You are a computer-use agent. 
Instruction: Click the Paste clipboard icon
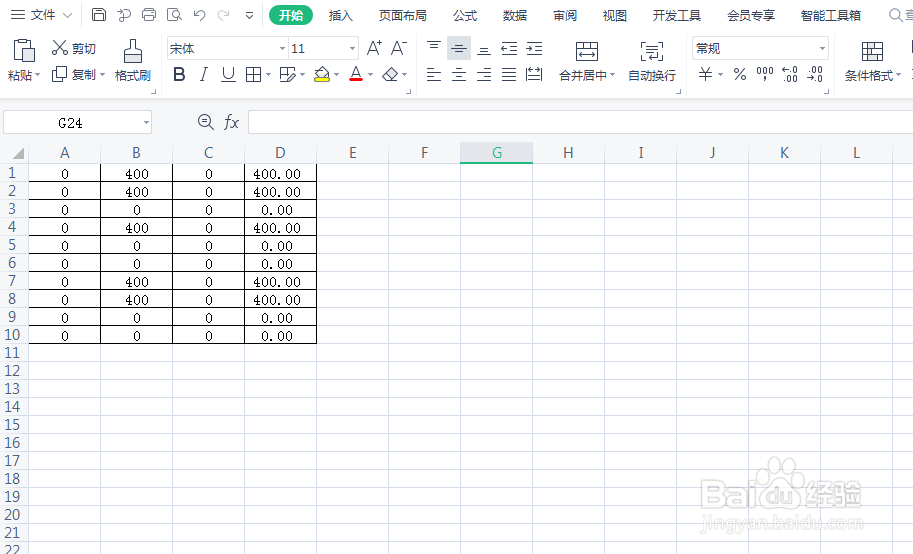tap(24, 51)
